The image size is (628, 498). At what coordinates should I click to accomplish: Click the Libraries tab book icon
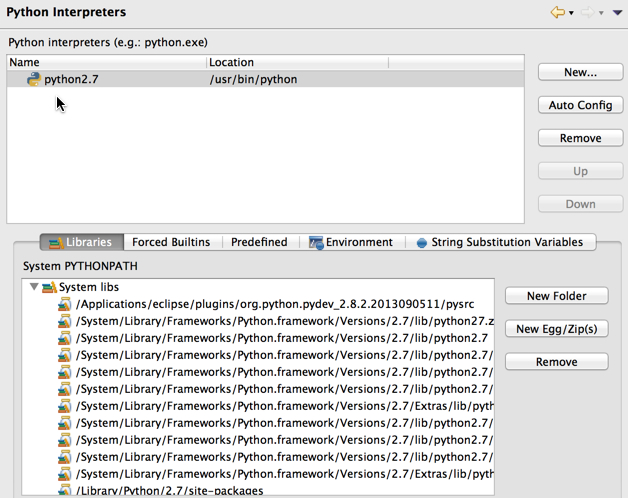[56, 242]
